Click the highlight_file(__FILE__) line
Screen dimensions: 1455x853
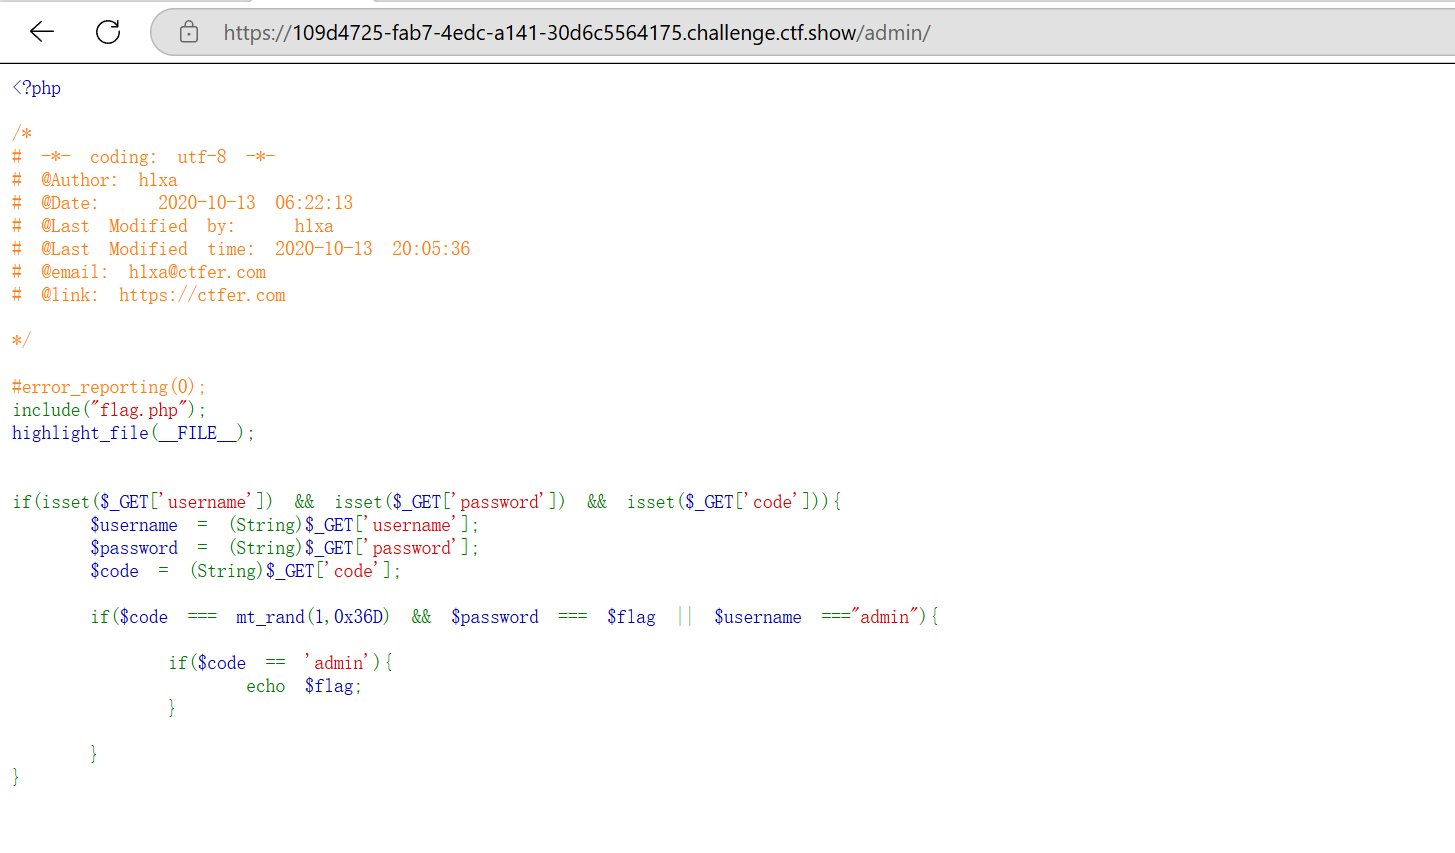coord(133,433)
